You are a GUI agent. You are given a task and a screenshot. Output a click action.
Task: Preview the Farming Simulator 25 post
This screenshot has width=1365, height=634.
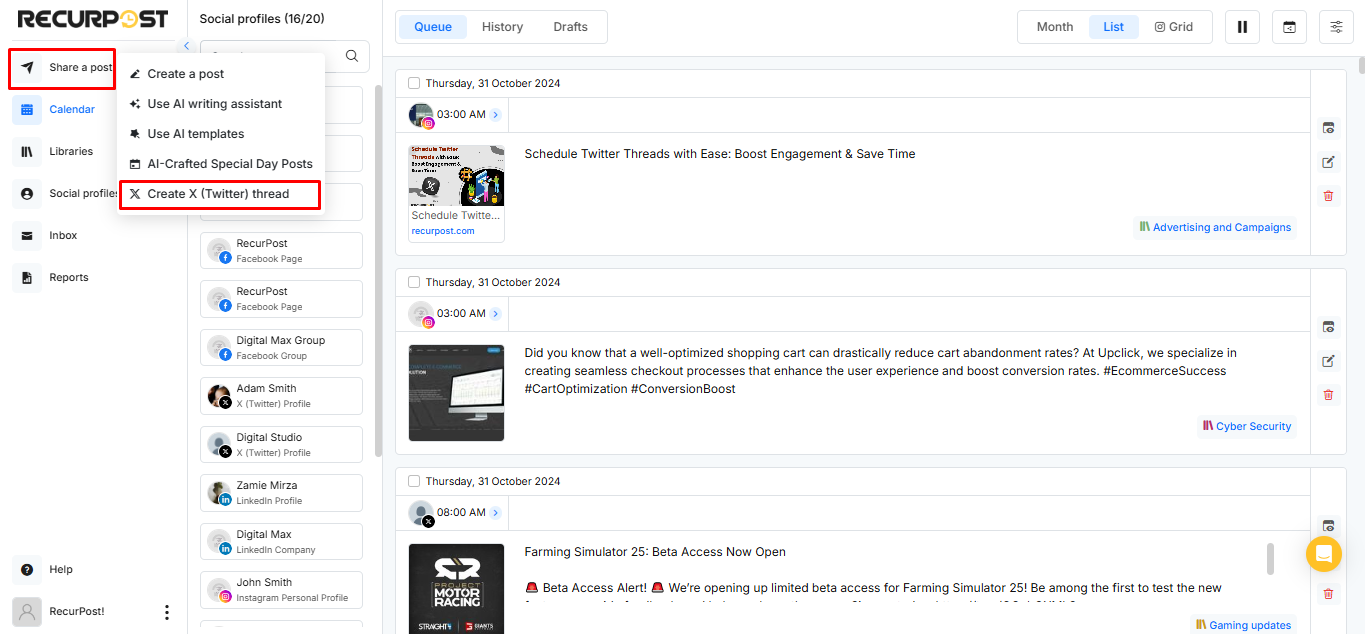(x=1328, y=526)
